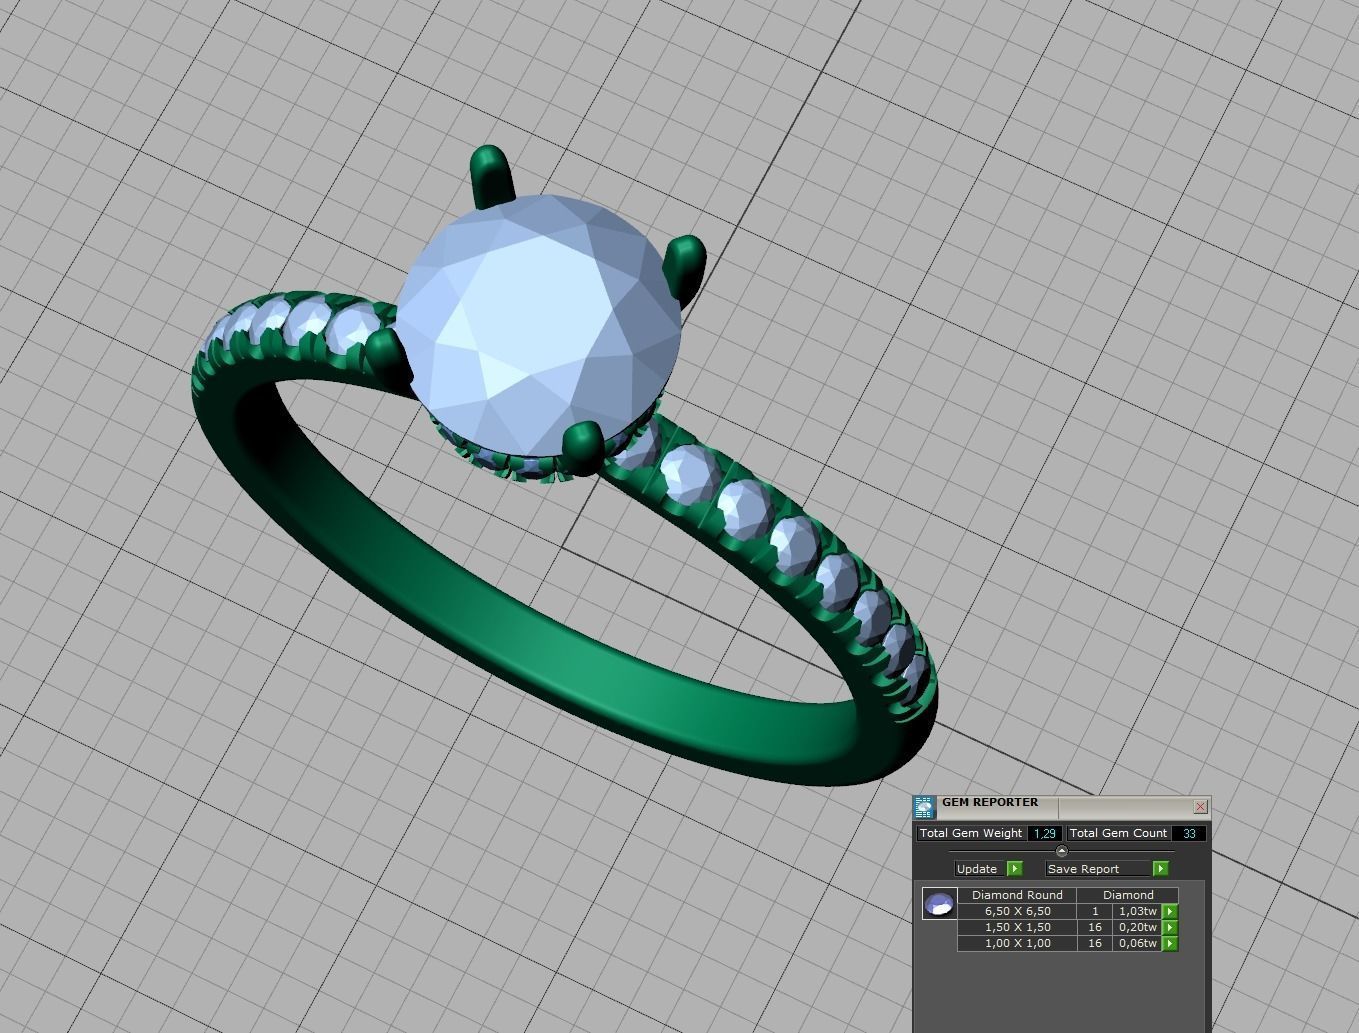Click quantity 16 in the 1,50 X 1,50 row
The width and height of the screenshot is (1359, 1033).
click(1095, 927)
